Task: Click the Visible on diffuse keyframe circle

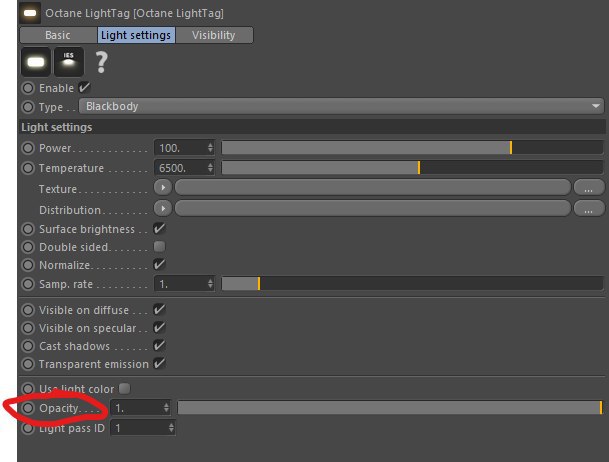Action: tap(28, 310)
